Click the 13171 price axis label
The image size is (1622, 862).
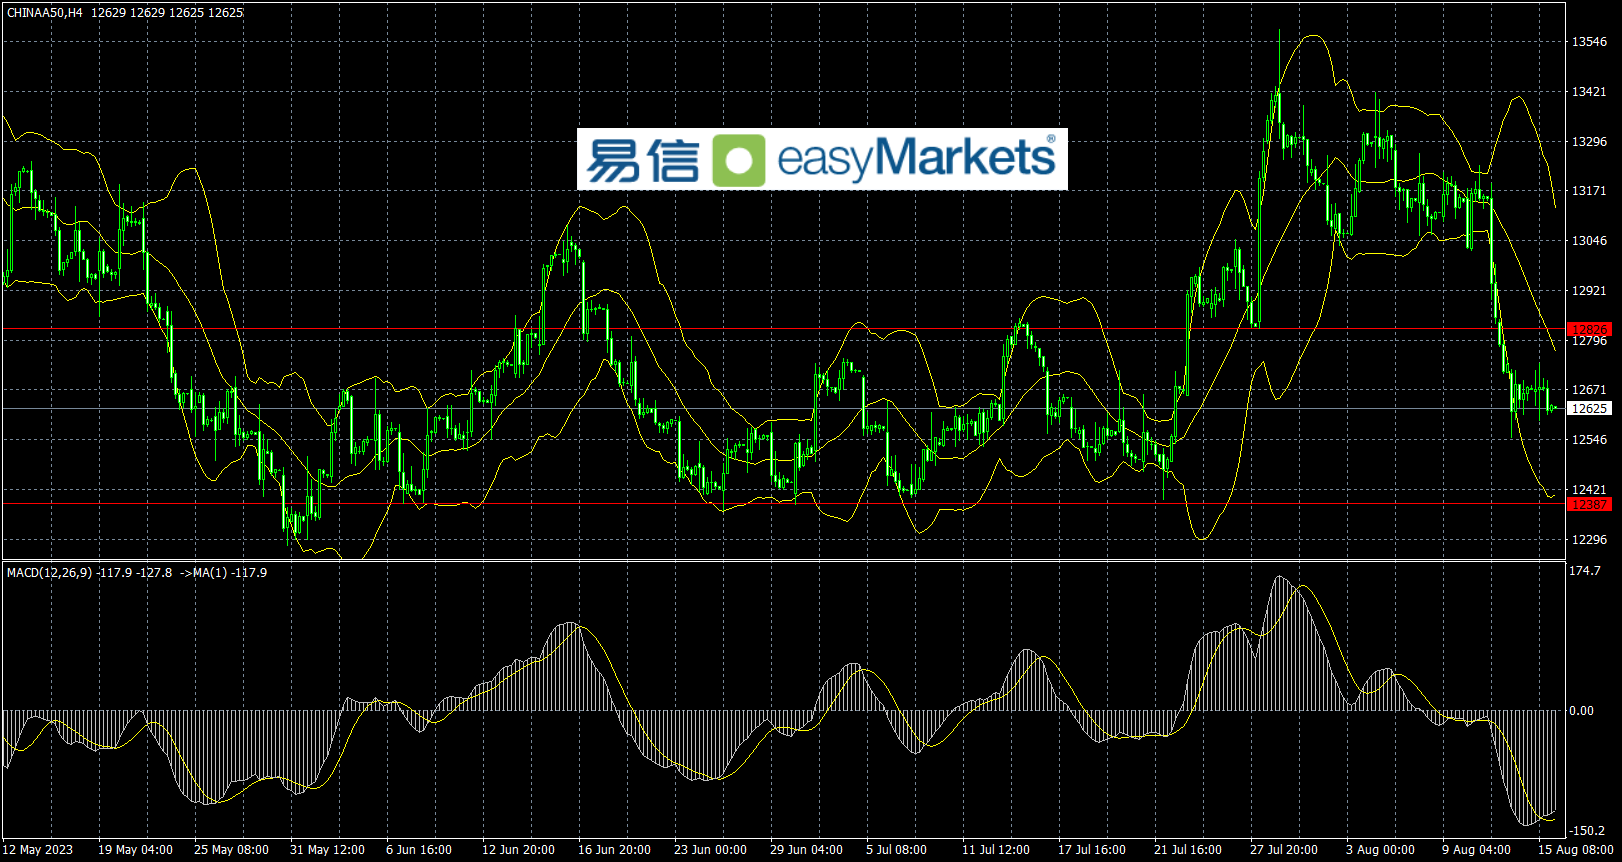point(1589,191)
